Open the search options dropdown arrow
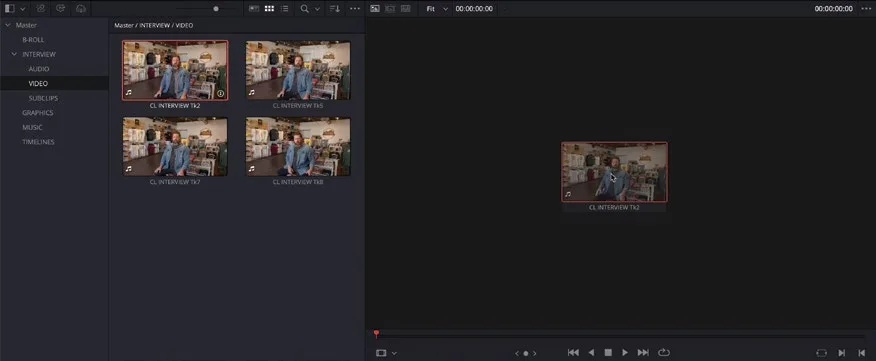The height and width of the screenshot is (361, 876). (x=317, y=9)
